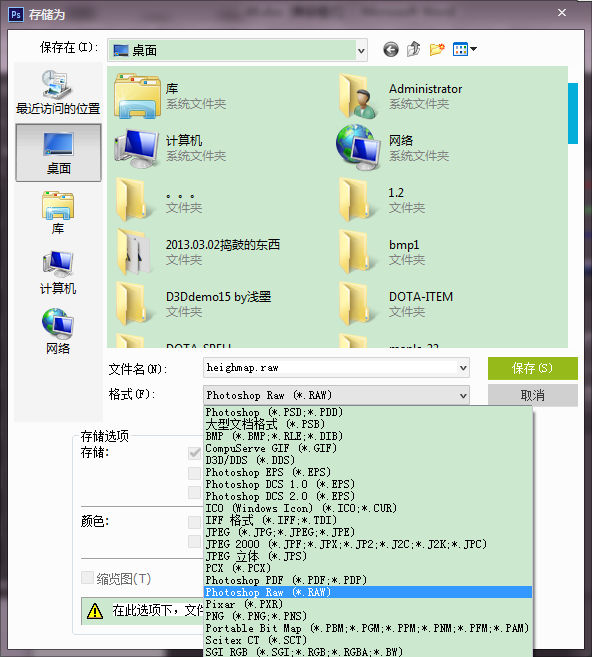
Task: Choose Scitex CT (*.SCT) format
Action: 368,640
